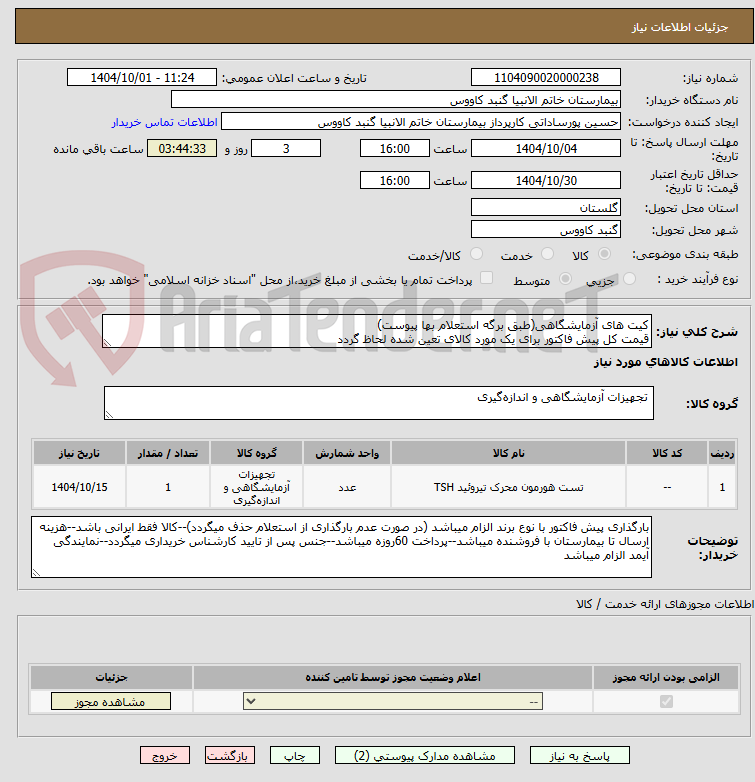Image resolution: width=755 pixels, height=782 pixels.
Task: Click the کد کالا column header
Action: pyautogui.click(x=667, y=453)
